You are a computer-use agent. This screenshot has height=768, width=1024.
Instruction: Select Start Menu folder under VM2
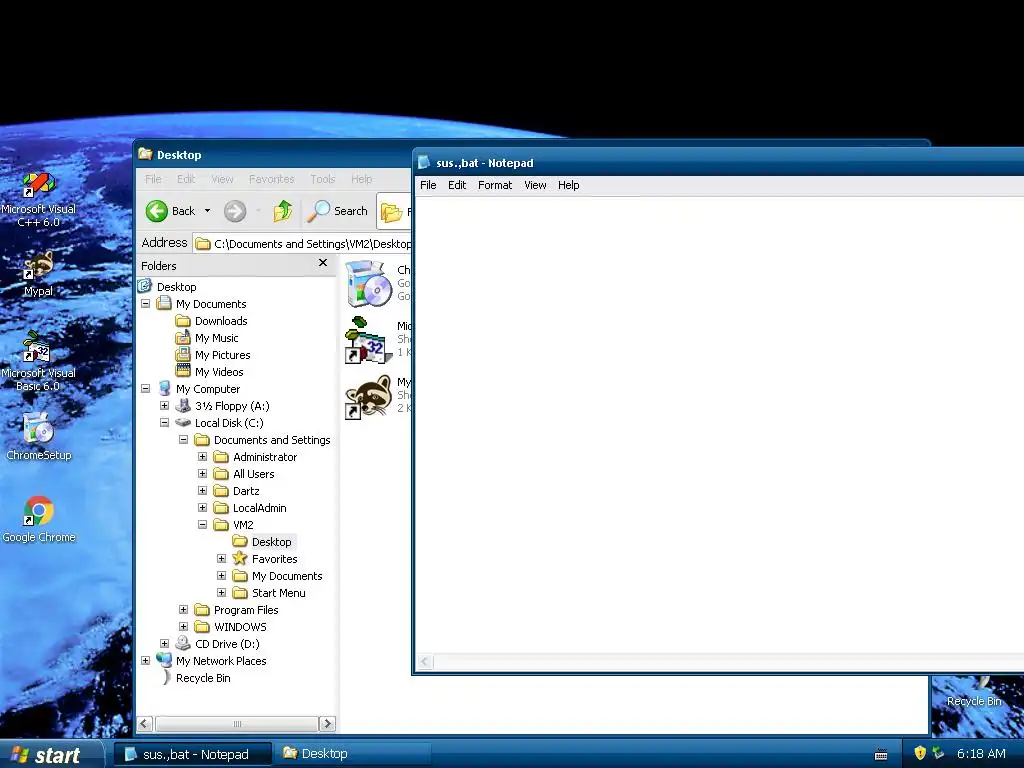click(x=269, y=592)
